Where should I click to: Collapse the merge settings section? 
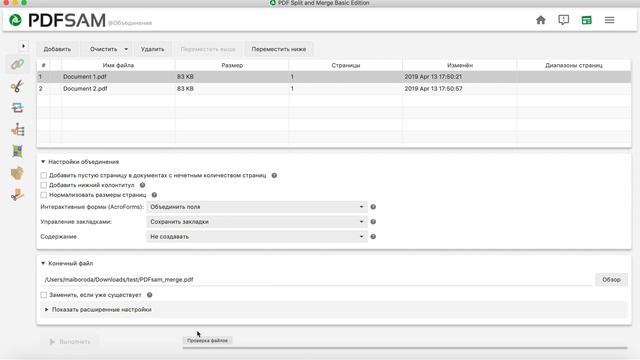(43, 162)
